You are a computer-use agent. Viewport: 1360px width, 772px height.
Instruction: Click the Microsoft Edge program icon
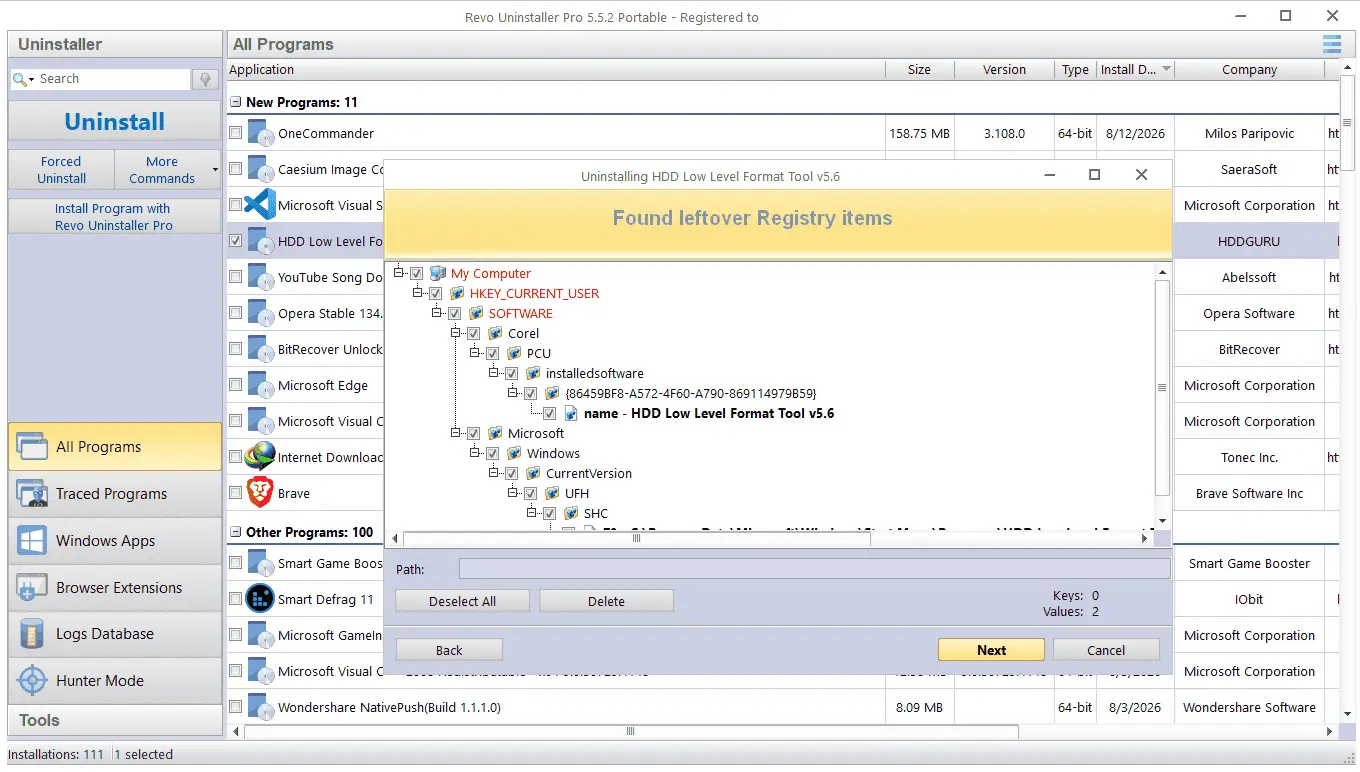pos(260,385)
